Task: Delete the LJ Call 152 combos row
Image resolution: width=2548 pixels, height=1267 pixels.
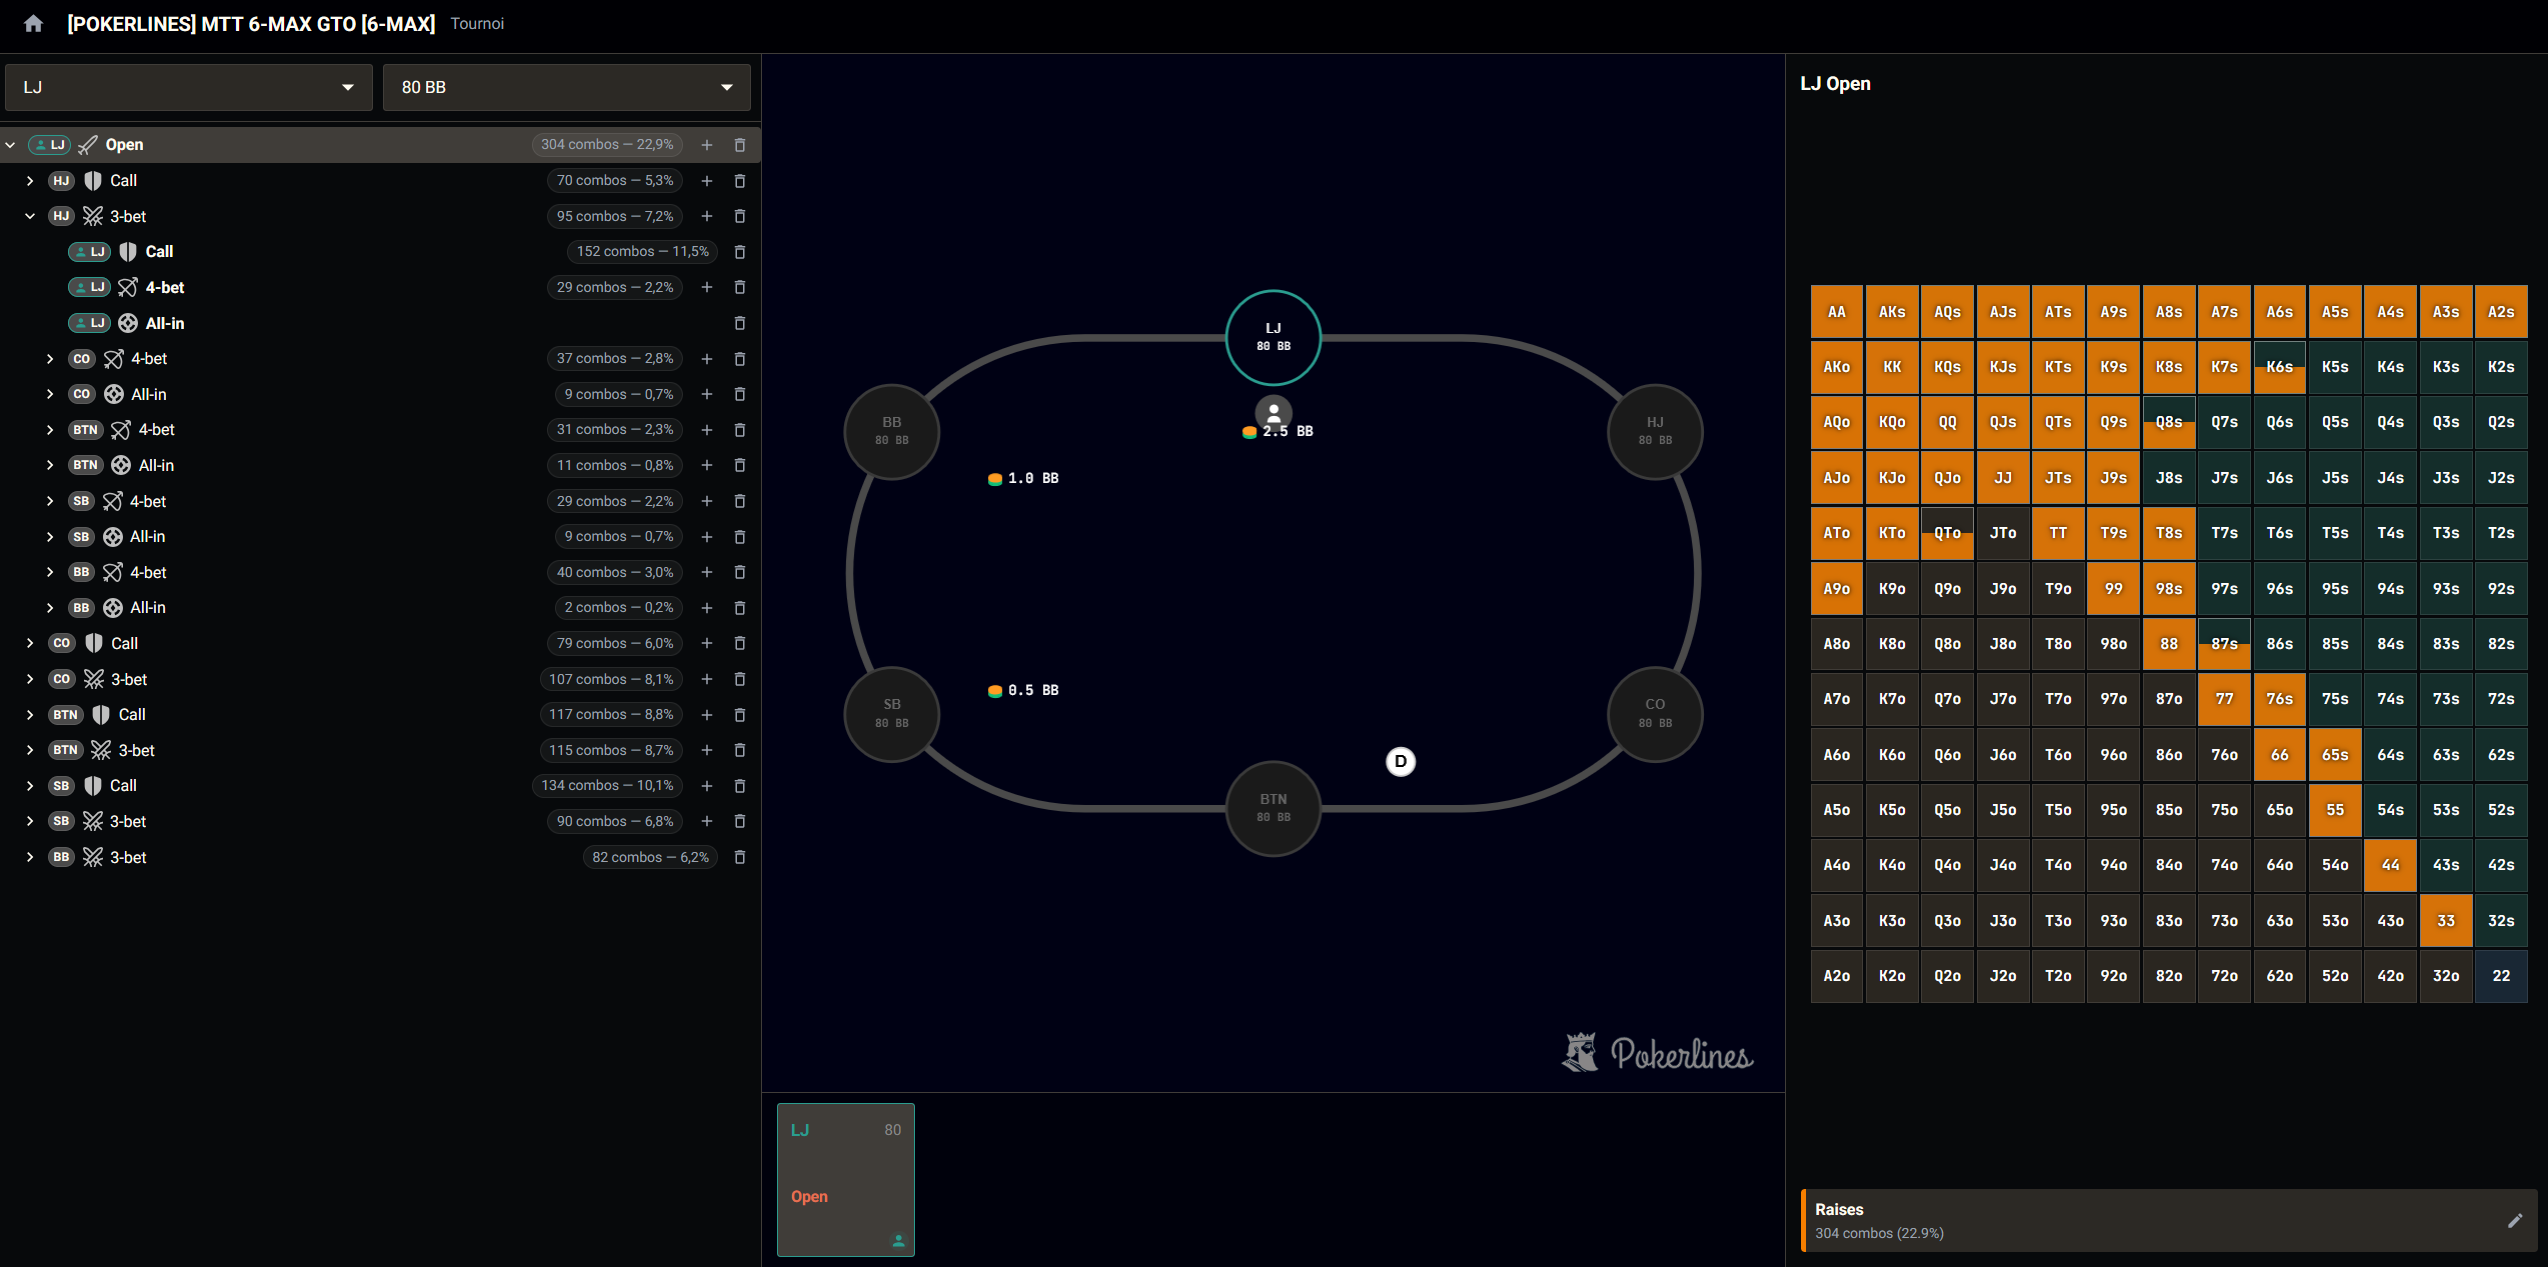Action: [x=740, y=252]
